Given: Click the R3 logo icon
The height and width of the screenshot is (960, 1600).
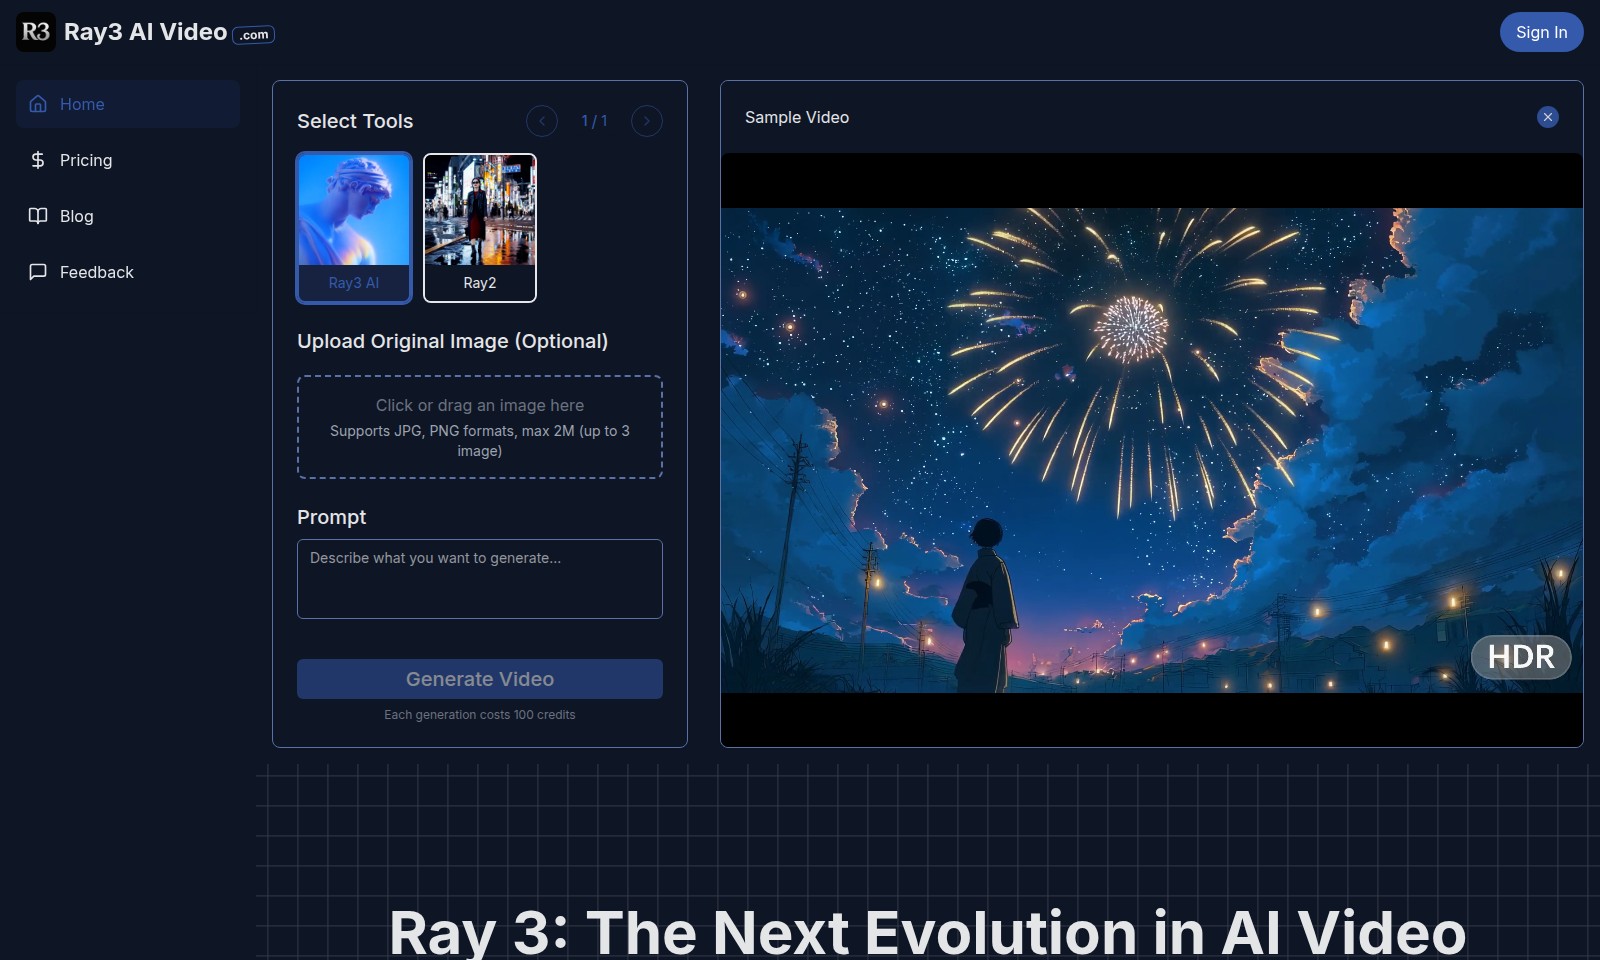Looking at the screenshot, I should point(36,32).
